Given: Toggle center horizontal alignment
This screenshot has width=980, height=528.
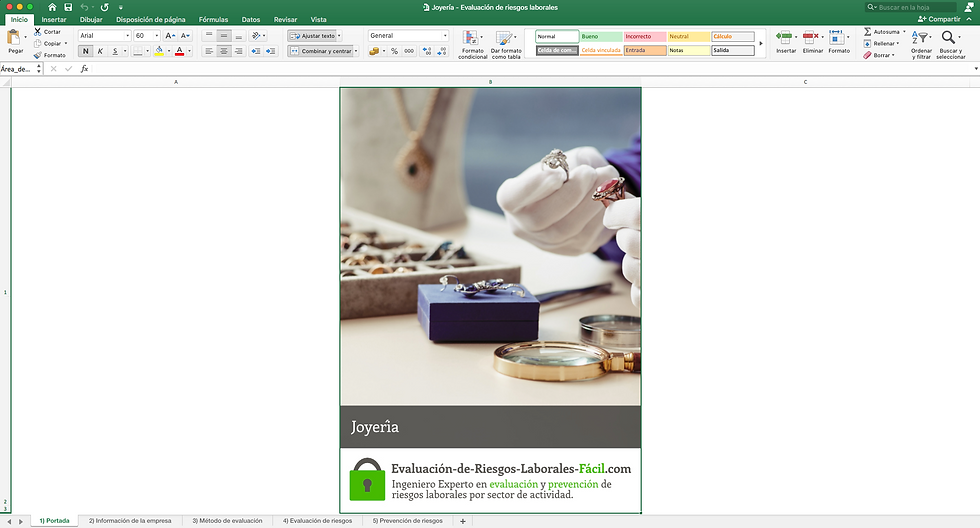Looking at the screenshot, I should click(224, 51).
